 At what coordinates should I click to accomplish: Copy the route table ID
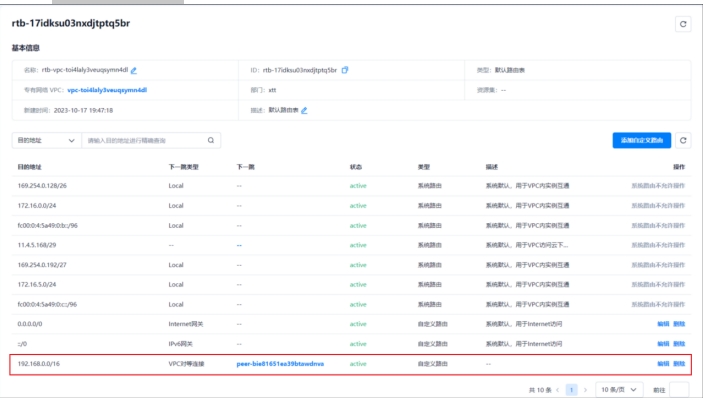coord(345,70)
